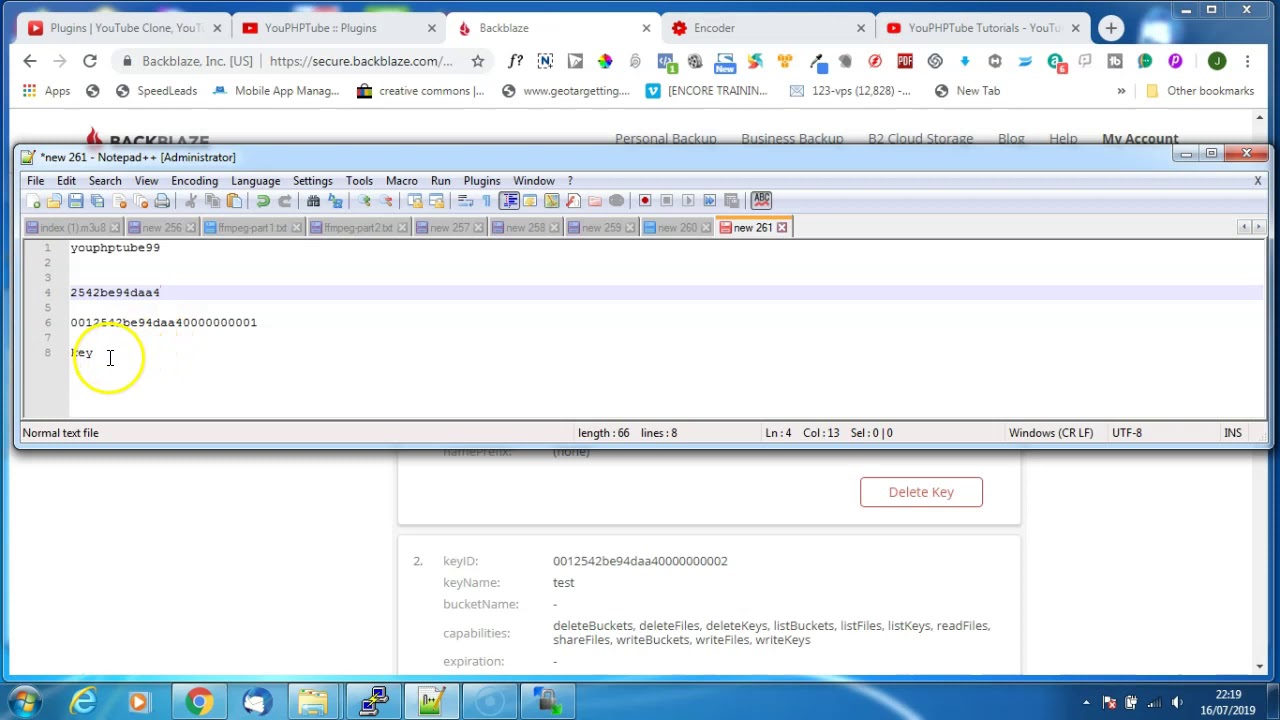This screenshot has height=720, width=1280.
Task: Open the SpeedLeads bookmark
Action: pos(156,91)
